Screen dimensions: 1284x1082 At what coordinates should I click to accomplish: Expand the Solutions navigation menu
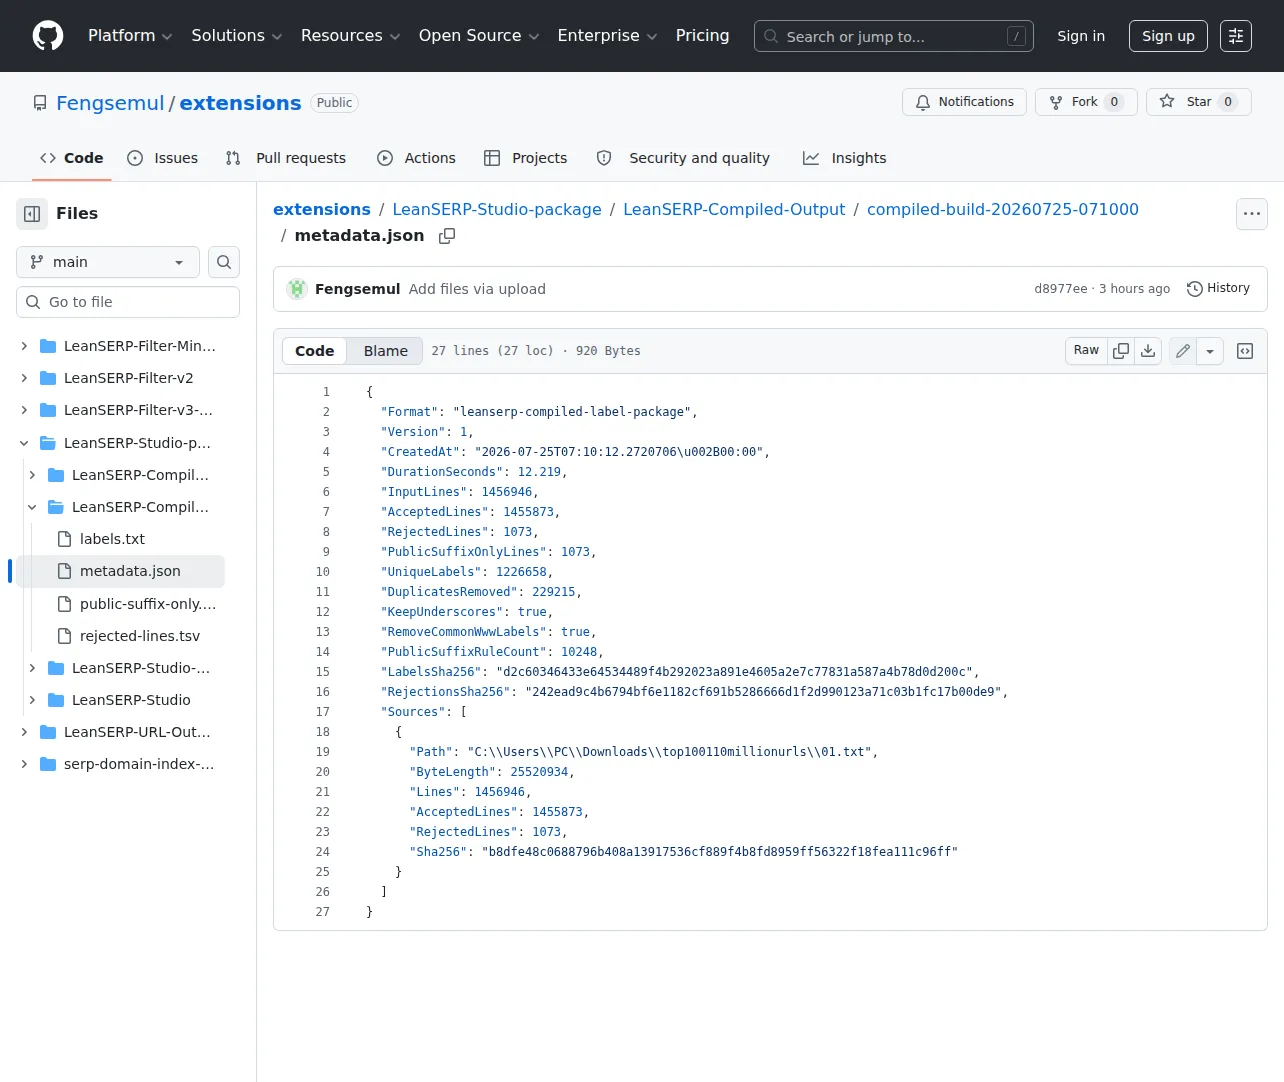click(x=237, y=36)
